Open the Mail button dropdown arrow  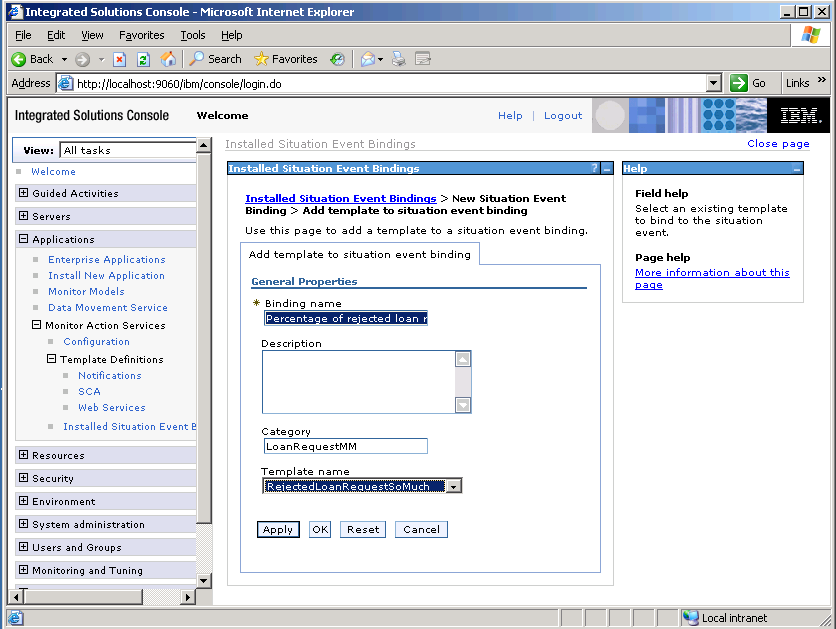coord(380,59)
